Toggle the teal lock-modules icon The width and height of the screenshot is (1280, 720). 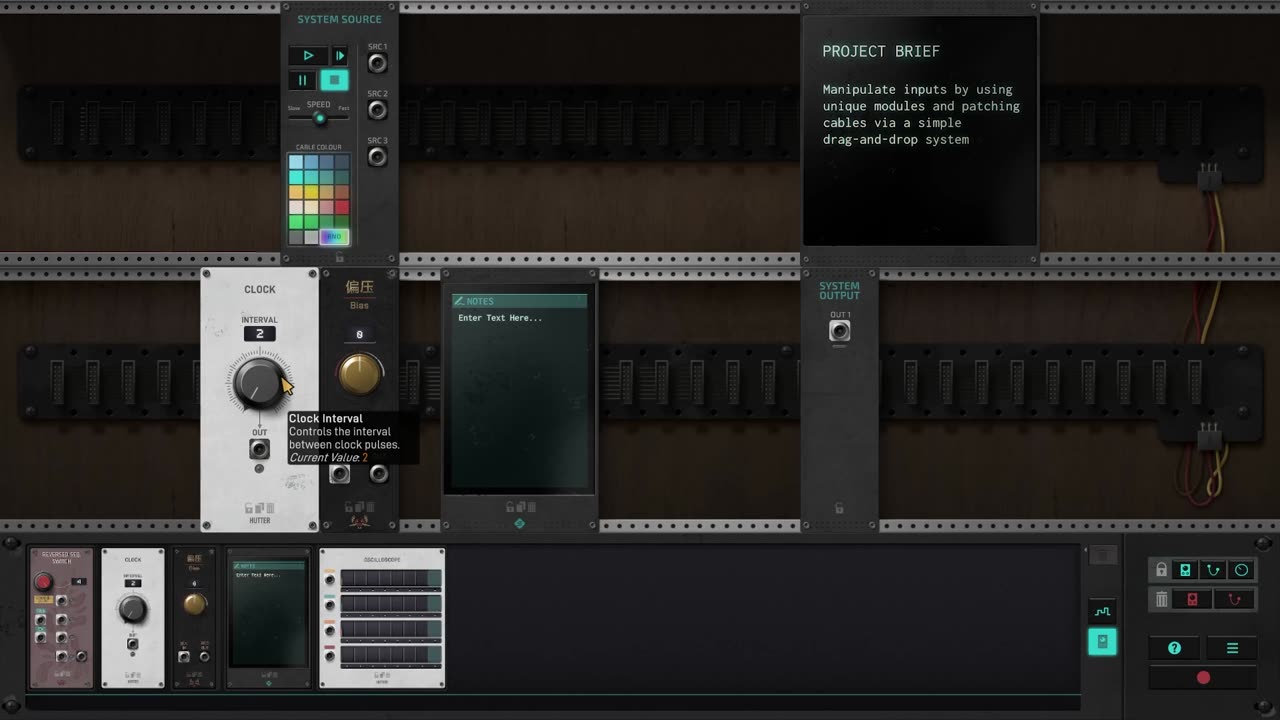click(x=1185, y=570)
